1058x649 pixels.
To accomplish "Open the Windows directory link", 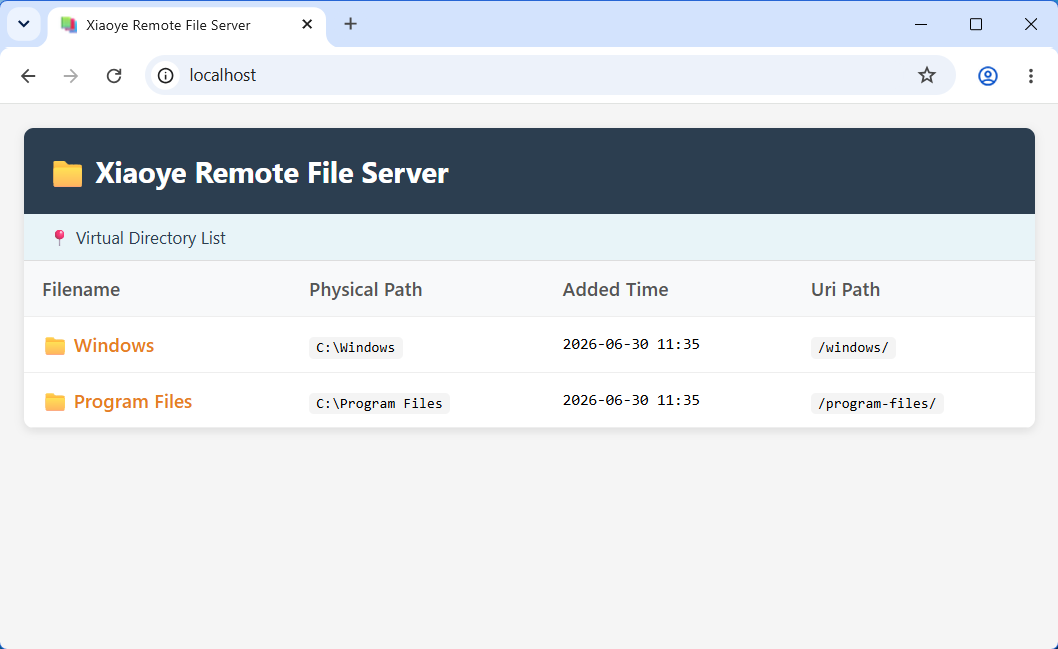I will [x=114, y=345].
